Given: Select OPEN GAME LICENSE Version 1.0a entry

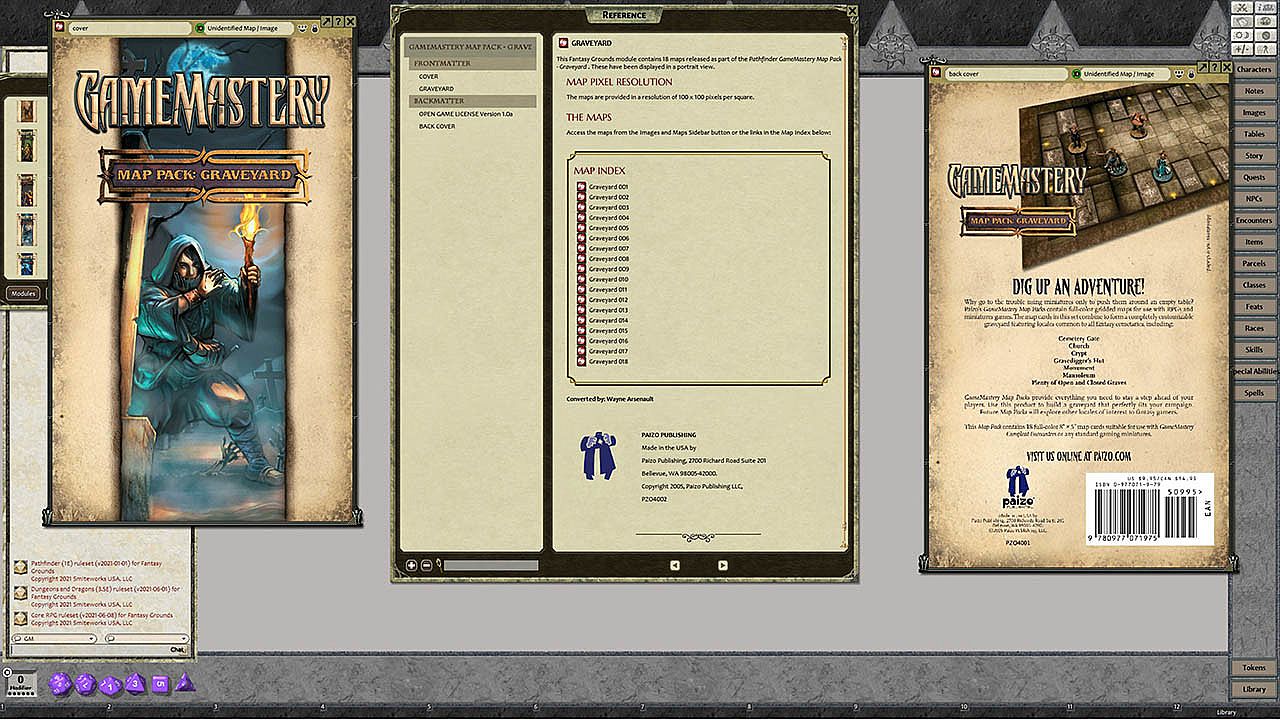Looking at the screenshot, I should [x=466, y=114].
